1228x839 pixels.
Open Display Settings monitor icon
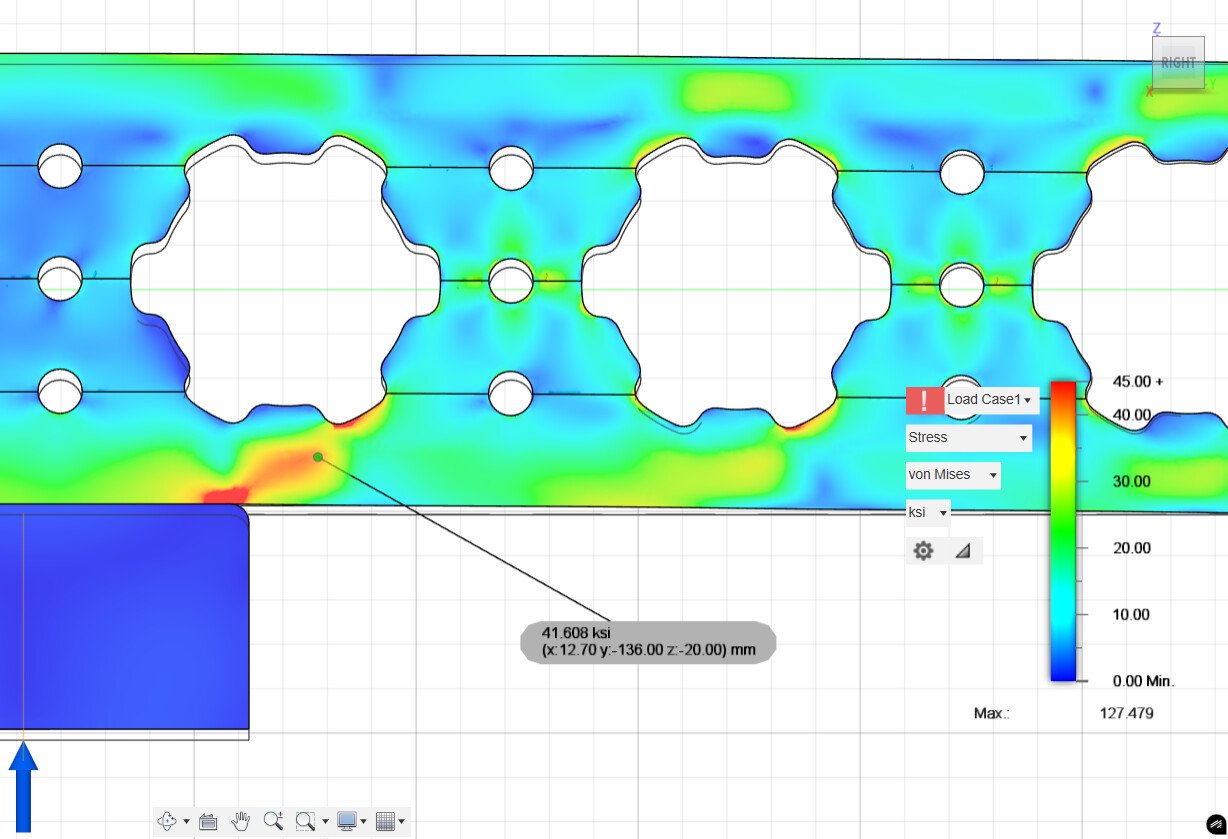click(347, 822)
